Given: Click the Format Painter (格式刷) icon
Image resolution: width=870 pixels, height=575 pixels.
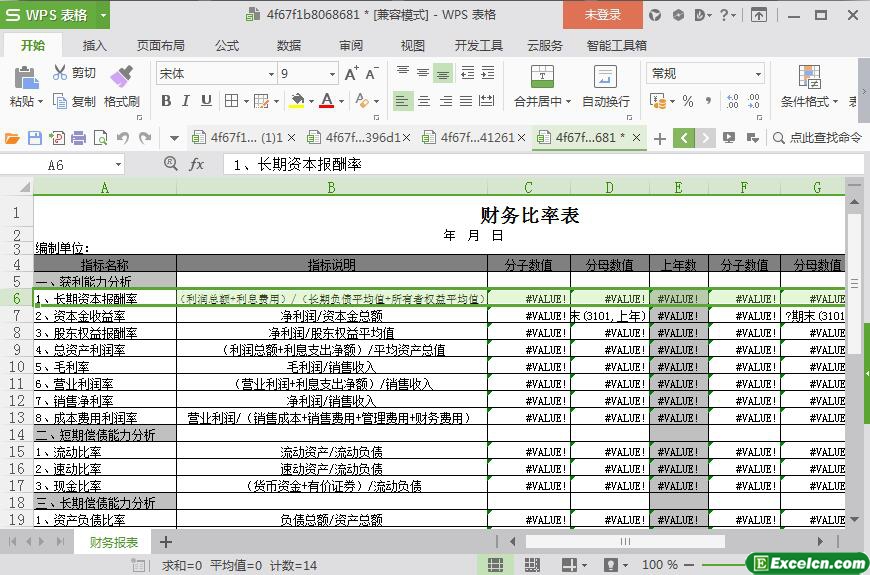Looking at the screenshot, I should point(121,76).
